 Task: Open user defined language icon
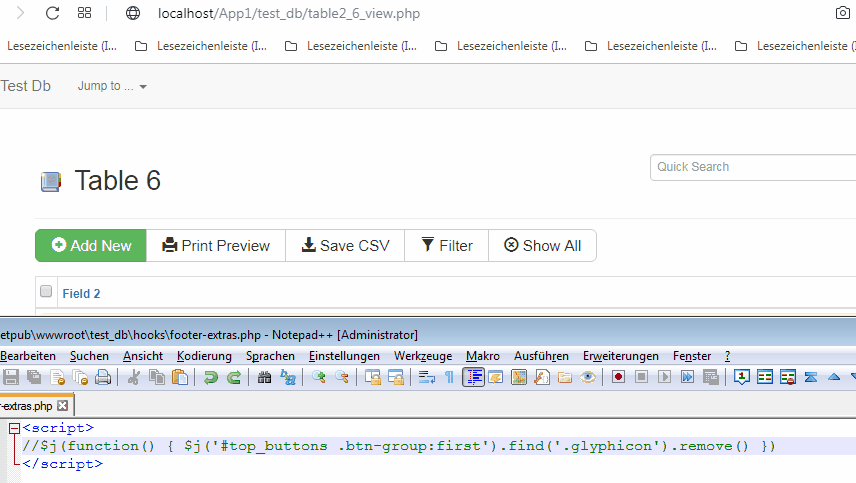[x=496, y=377]
